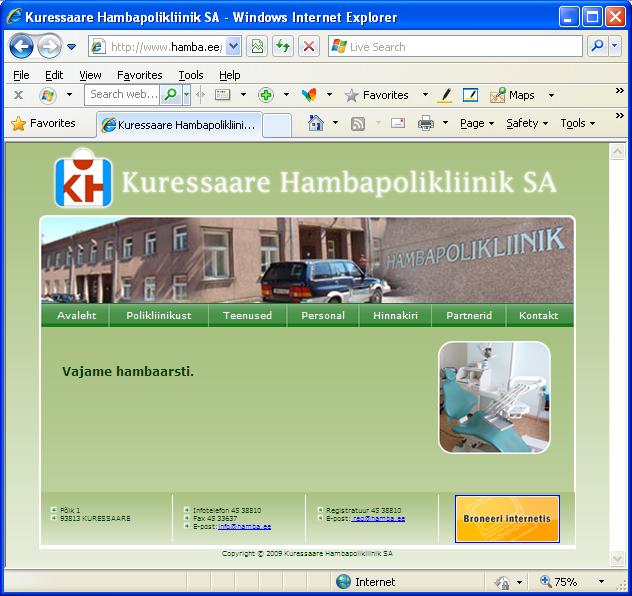Screen dimensions: 632x596
Task: Open the 75% zoom level dropdown
Action: click(601, 581)
